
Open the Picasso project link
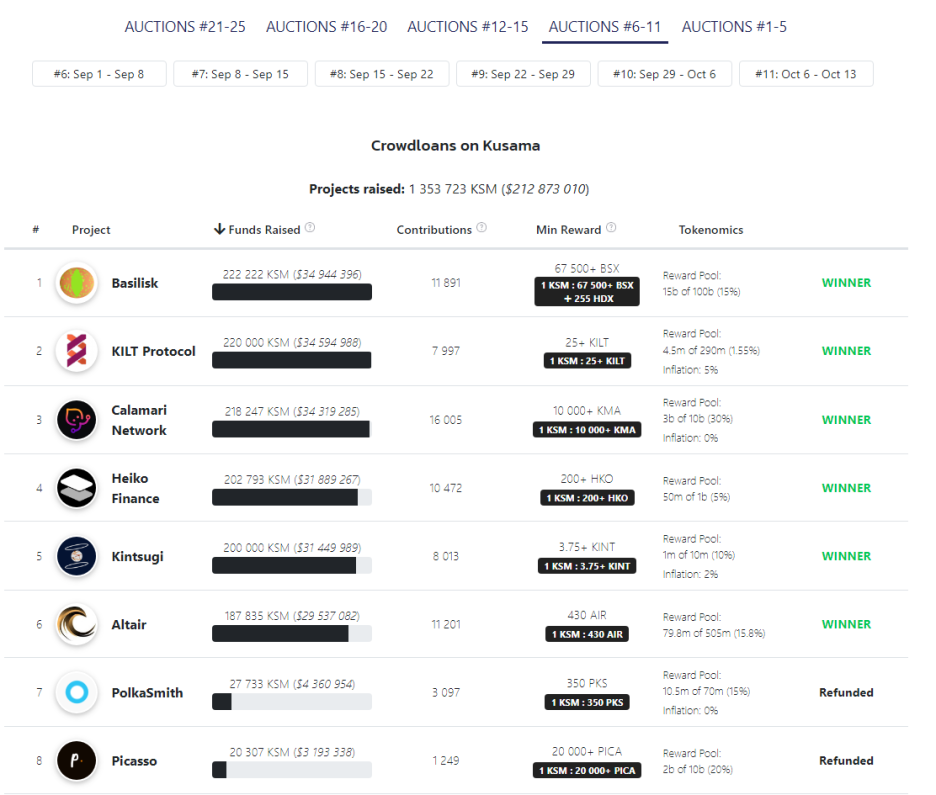point(134,760)
